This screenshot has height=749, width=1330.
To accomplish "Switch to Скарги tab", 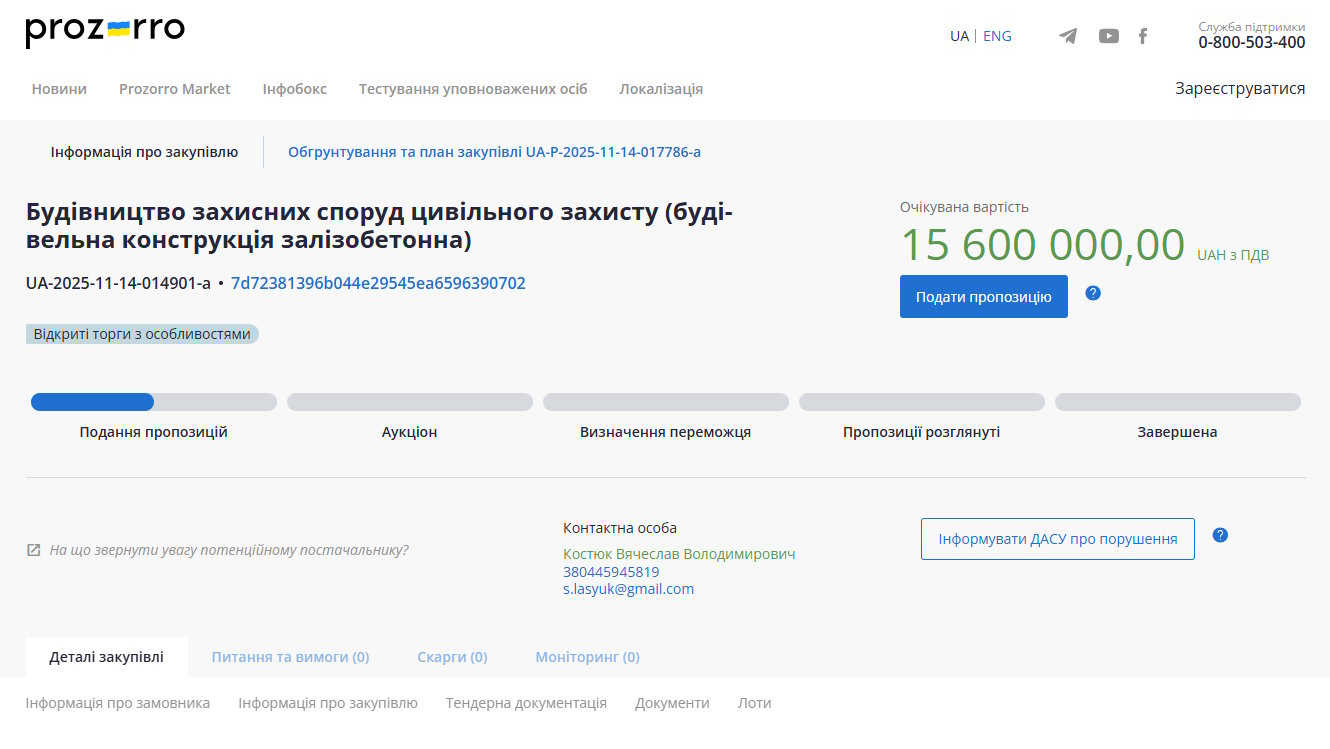I will click(452, 657).
